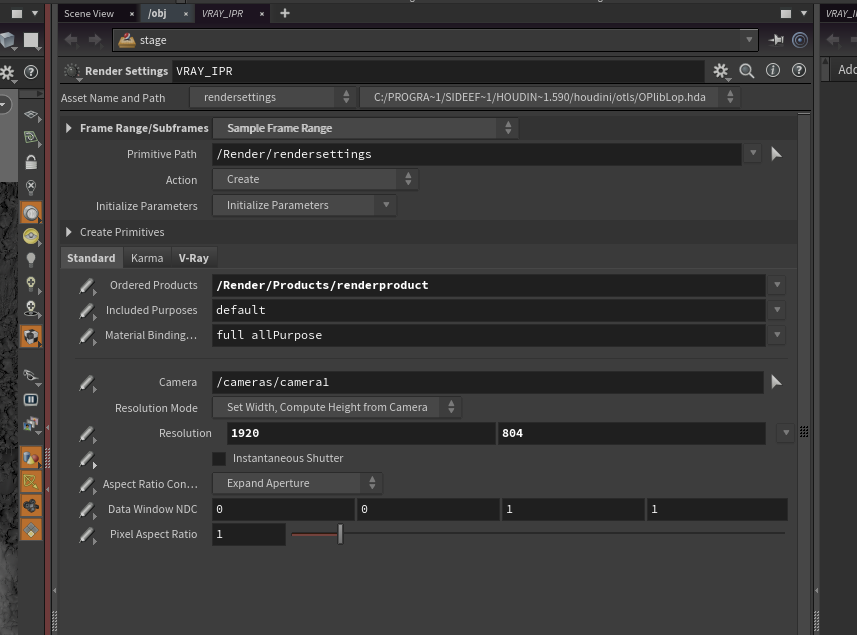Go back with the left arrow beside the stage path

tap(71, 40)
